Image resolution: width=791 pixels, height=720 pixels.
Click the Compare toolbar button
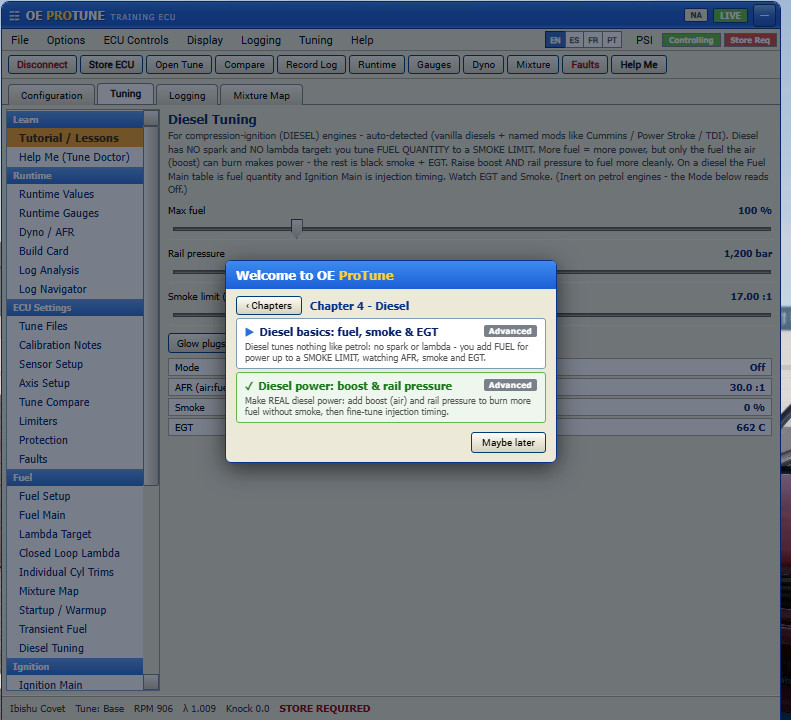click(244, 65)
